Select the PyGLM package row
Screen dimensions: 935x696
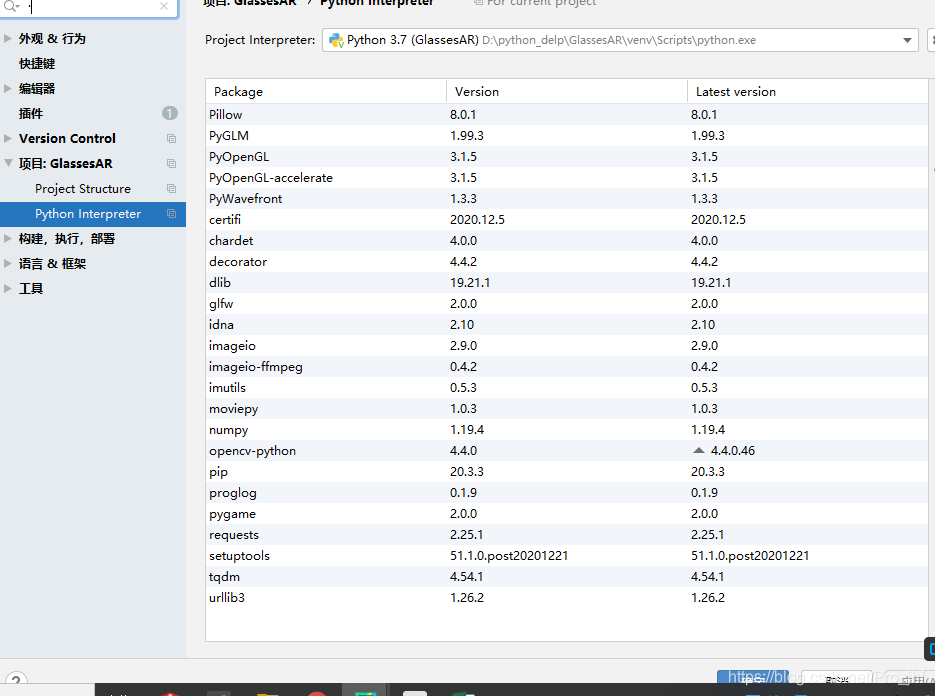click(567, 135)
